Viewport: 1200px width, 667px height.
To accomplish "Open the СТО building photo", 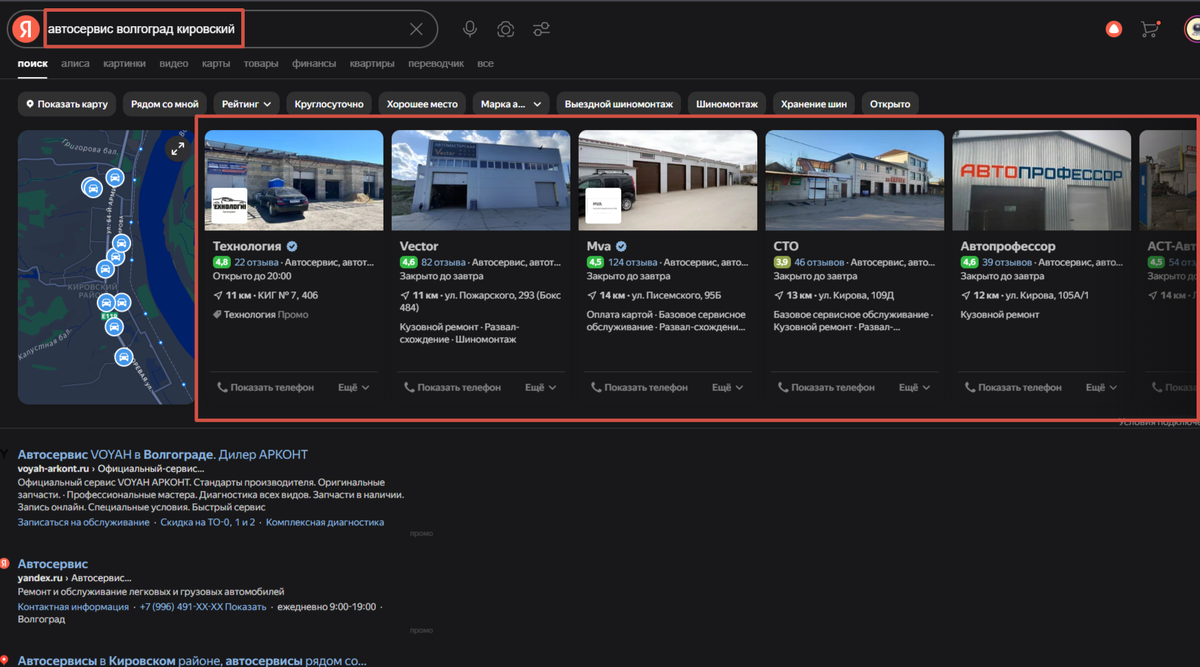I will click(854, 180).
